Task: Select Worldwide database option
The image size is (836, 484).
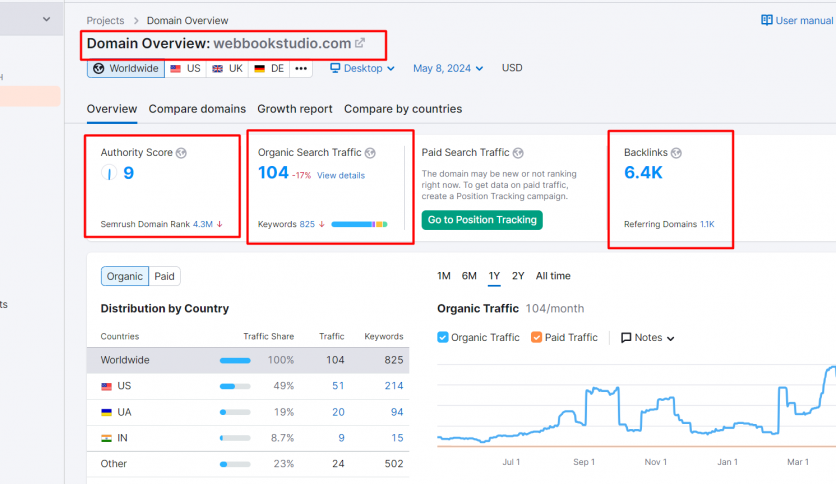Action: pos(126,68)
